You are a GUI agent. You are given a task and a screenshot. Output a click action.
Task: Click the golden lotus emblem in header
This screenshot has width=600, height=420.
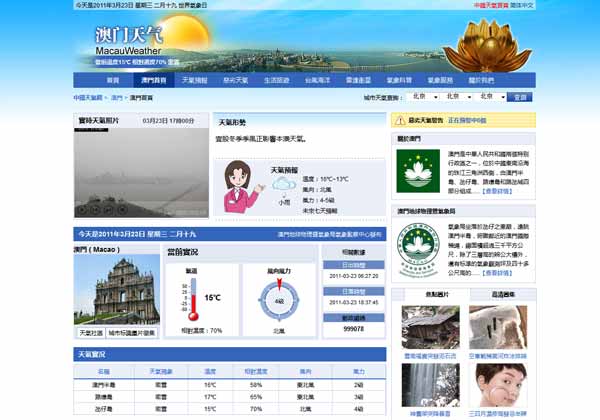pos(486,43)
